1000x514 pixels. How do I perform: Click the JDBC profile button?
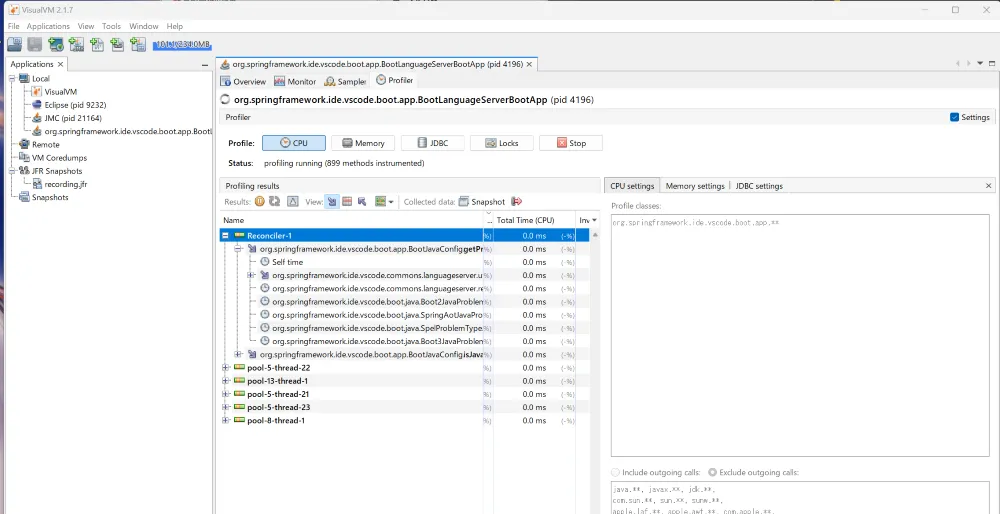pyautogui.click(x=432, y=143)
